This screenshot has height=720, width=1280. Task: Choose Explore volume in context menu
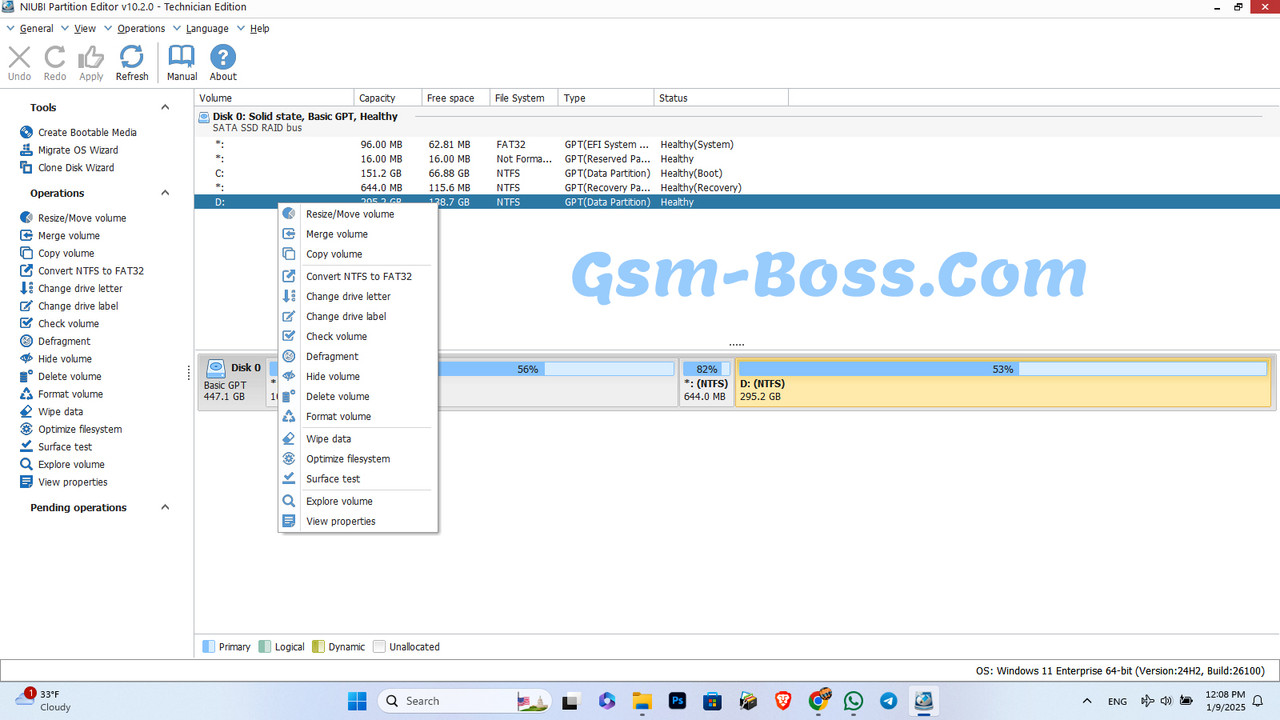358,501
